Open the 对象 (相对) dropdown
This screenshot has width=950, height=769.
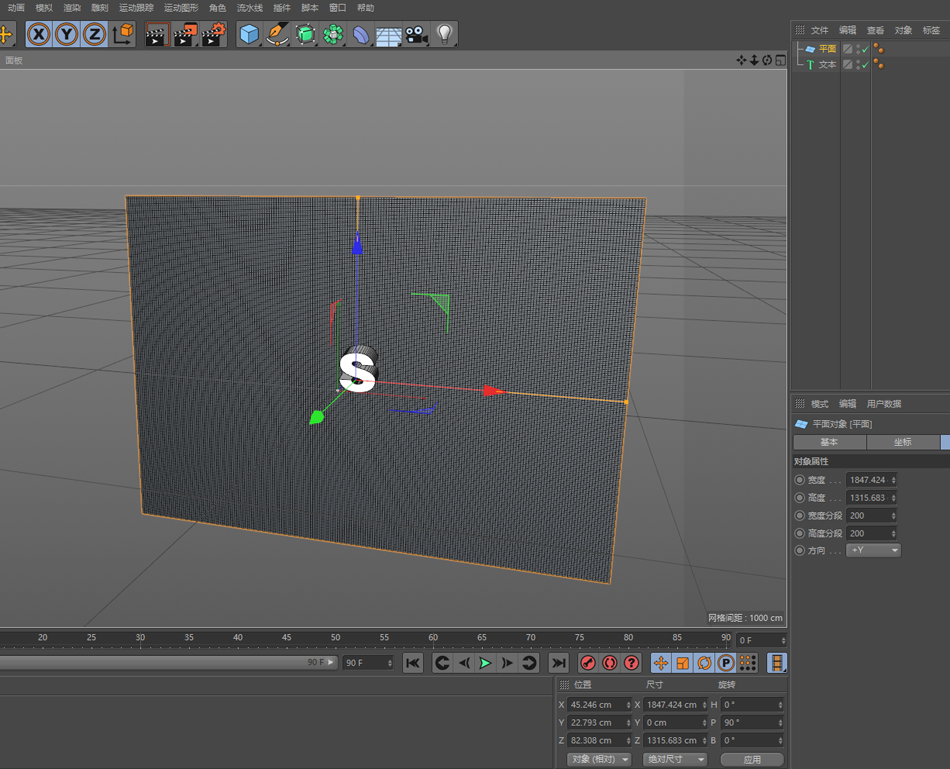point(599,759)
